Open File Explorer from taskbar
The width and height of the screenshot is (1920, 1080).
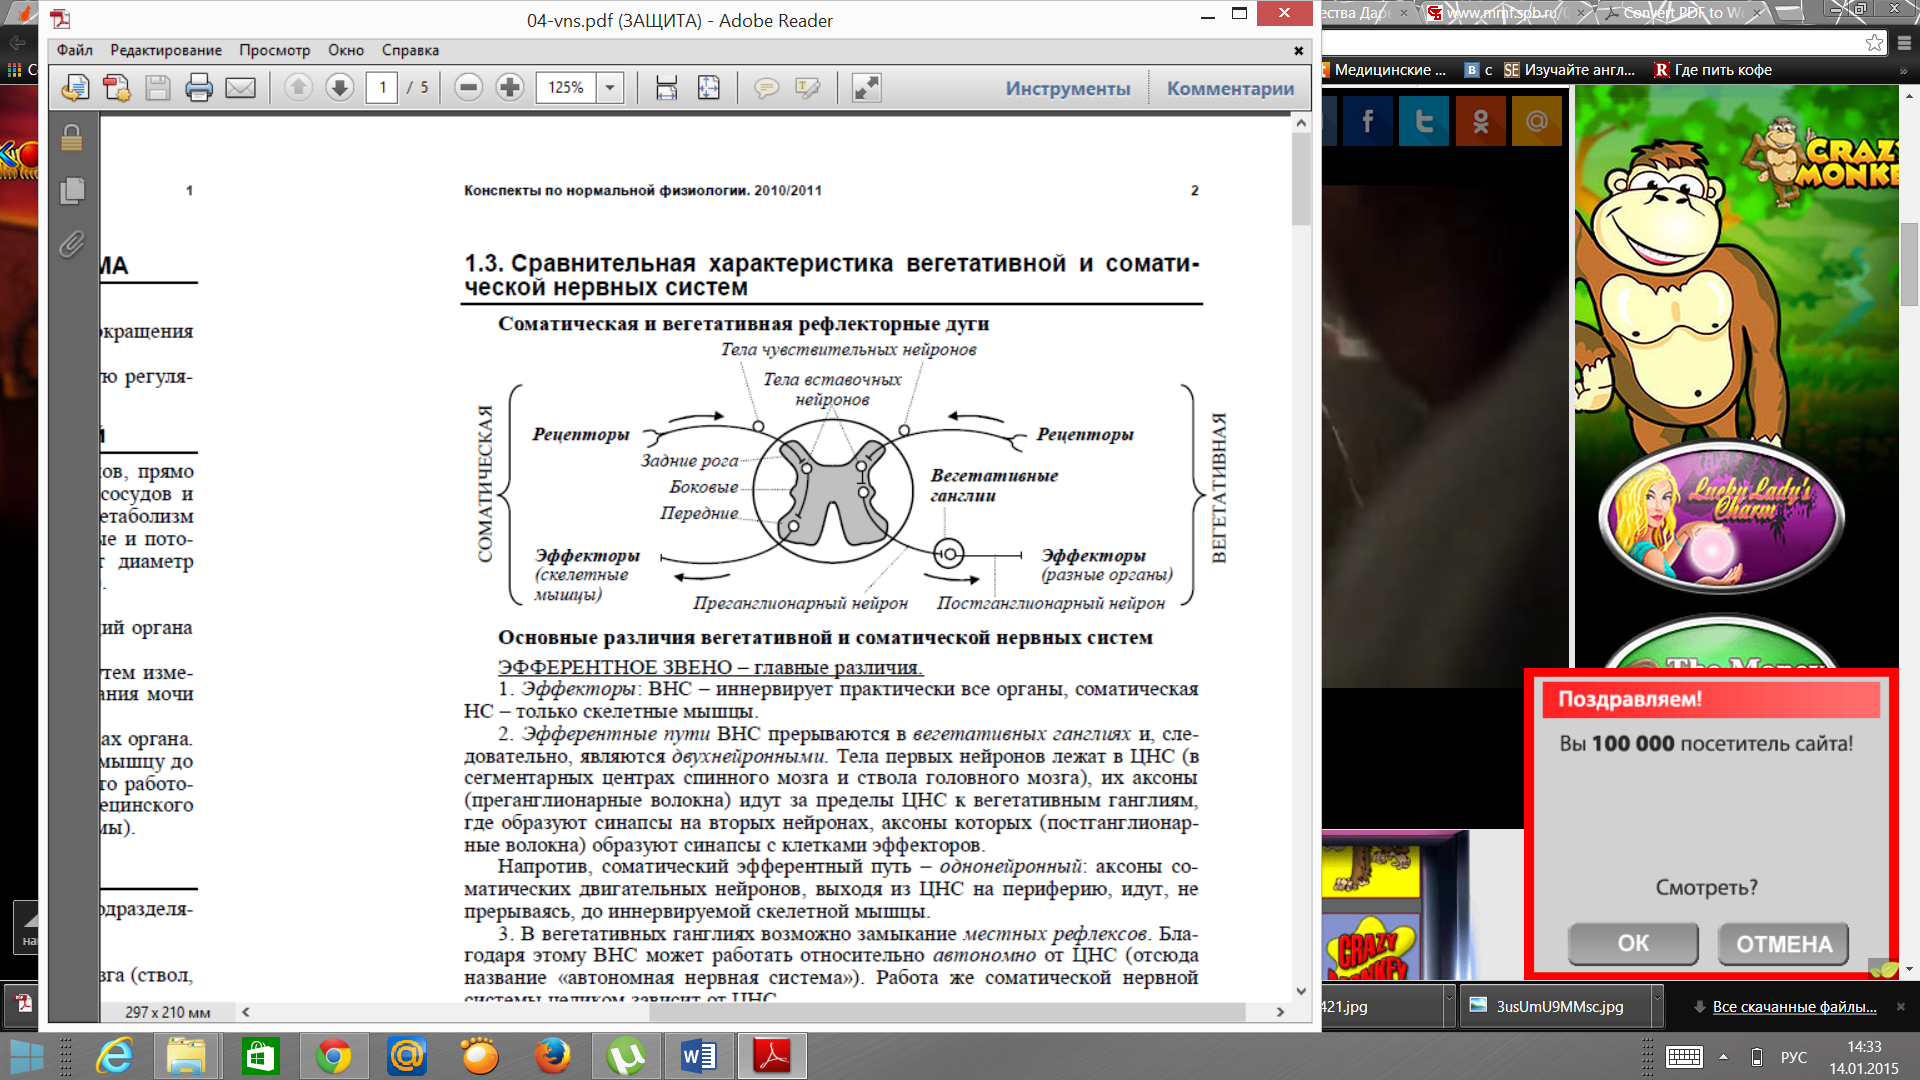[186, 1057]
